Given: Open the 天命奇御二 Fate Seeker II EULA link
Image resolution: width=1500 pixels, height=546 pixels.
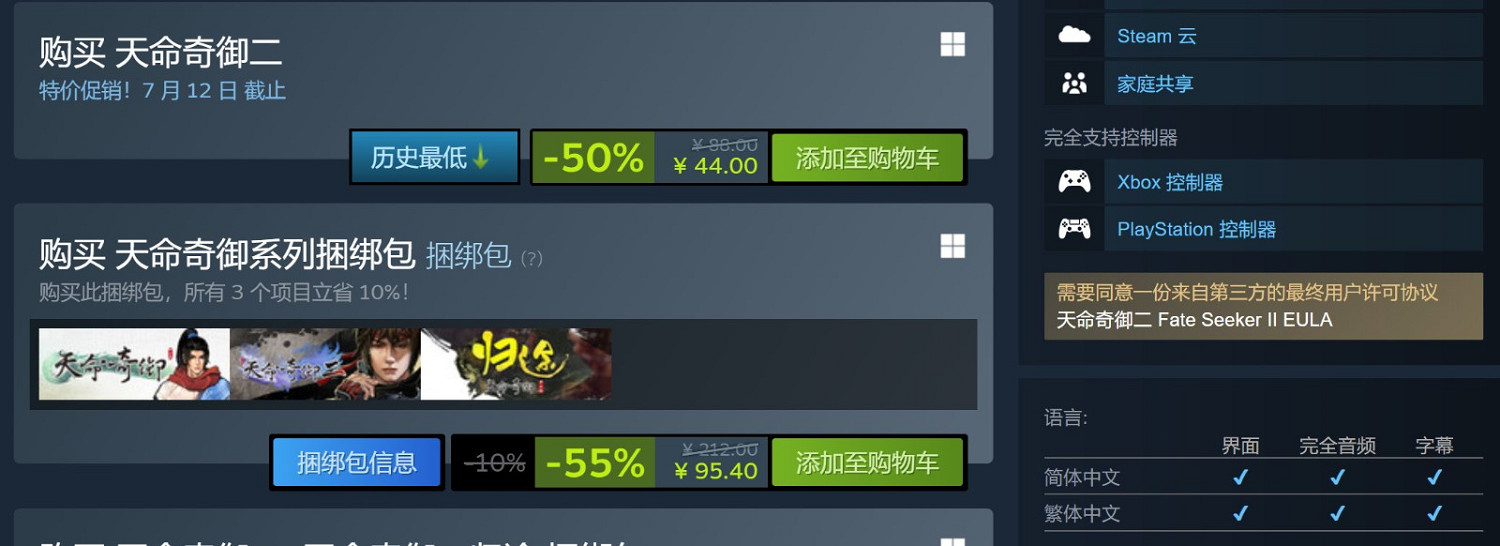Looking at the screenshot, I should click(x=1194, y=320).
